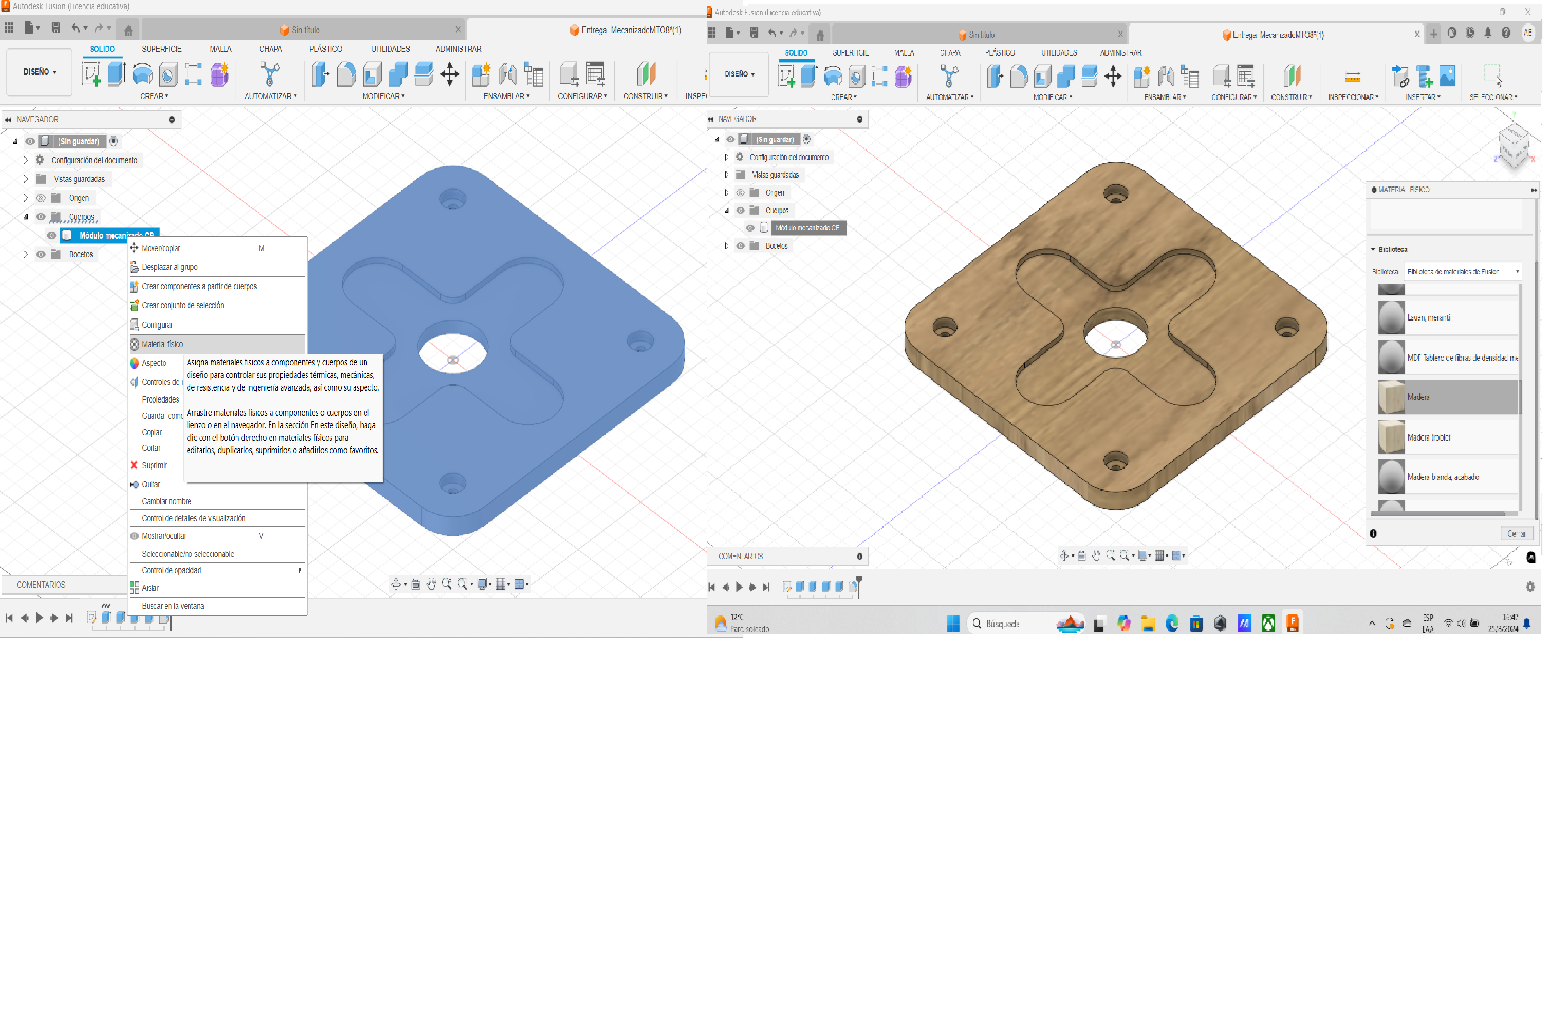This screenshot has height=1016, width=1549.
Task: Click Pan hand icon in left window navigation bar
Action: (x=432, y=584)
